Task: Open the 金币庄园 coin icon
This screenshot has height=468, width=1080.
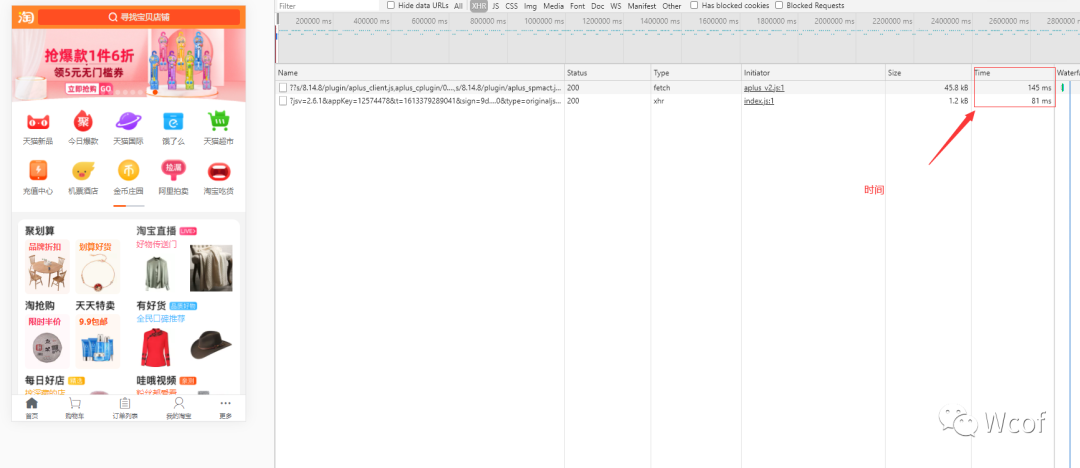Action: tap(128, 170)
